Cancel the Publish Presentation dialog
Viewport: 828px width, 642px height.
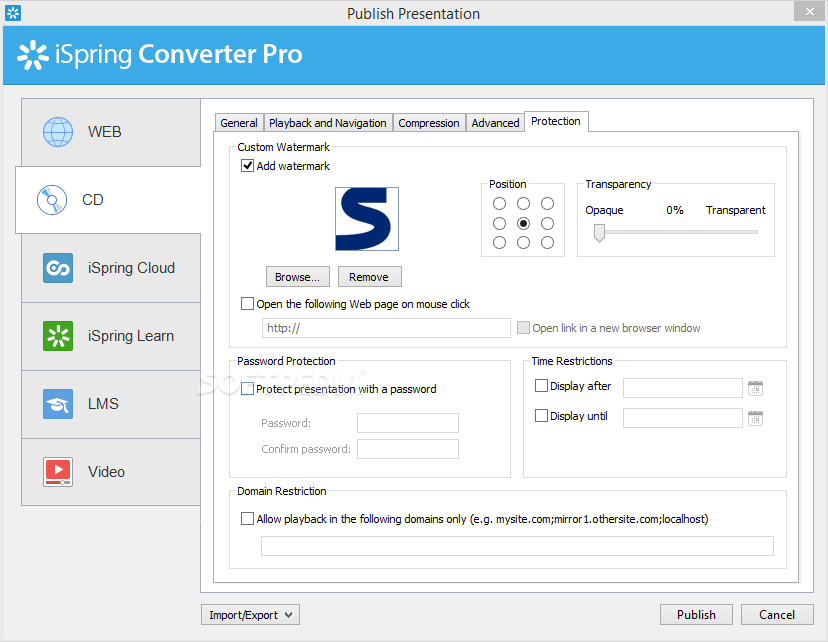click(x=777, y=615)
